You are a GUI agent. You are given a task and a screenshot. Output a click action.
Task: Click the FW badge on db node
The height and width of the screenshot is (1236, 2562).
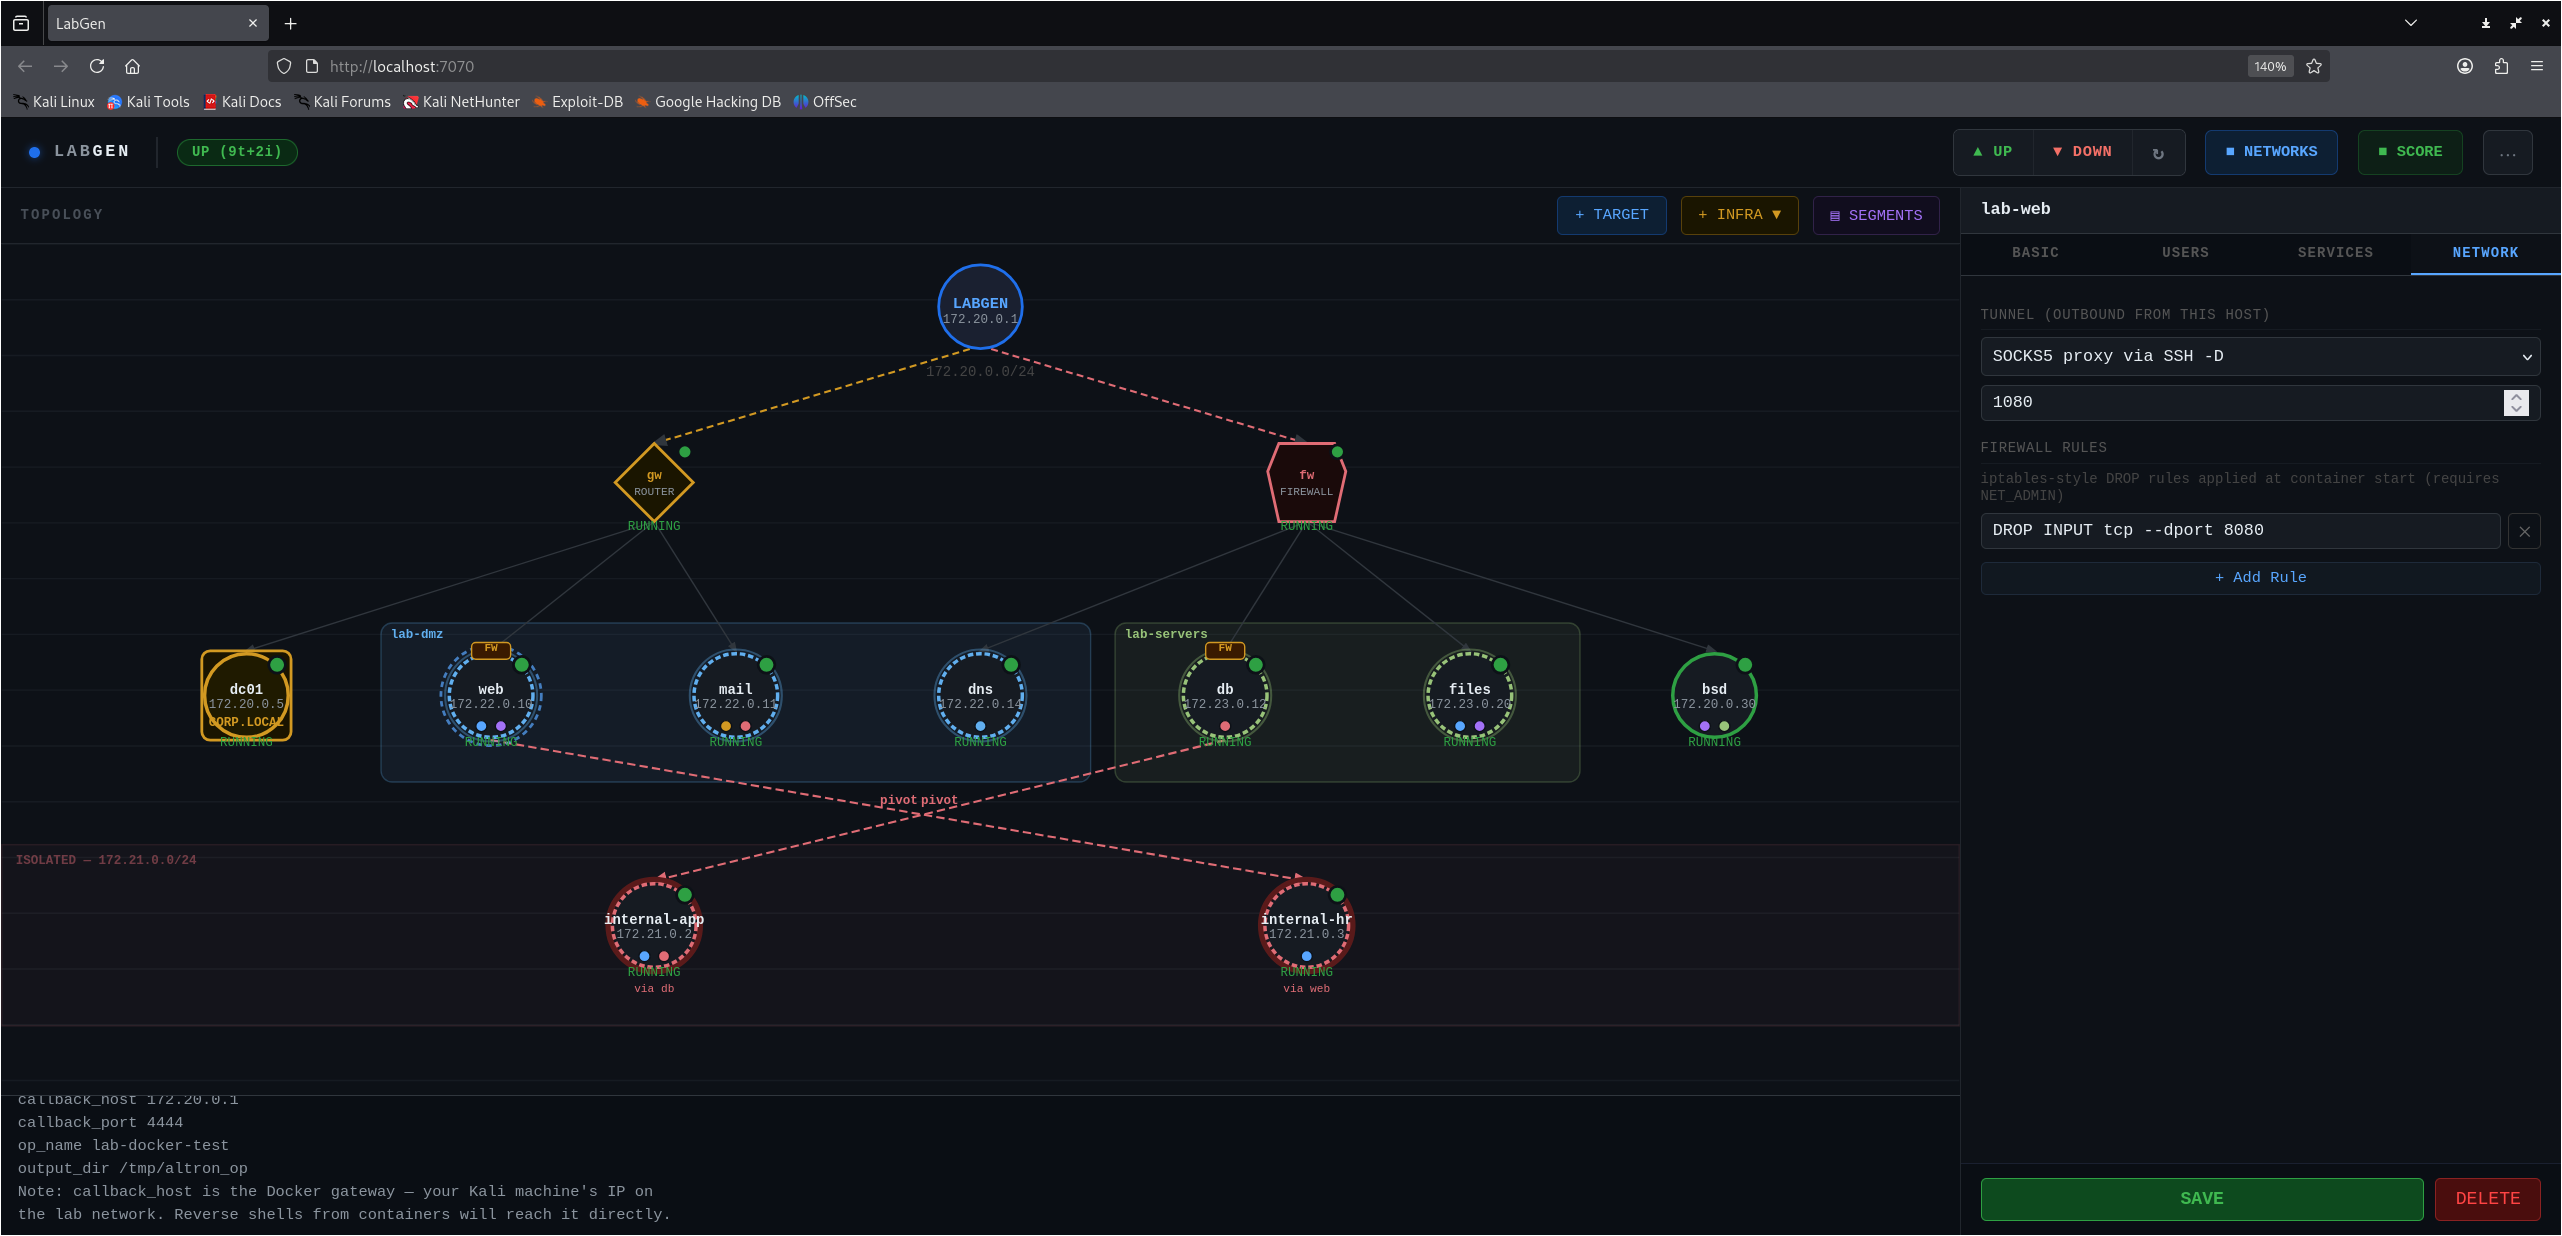(1225, 649)
